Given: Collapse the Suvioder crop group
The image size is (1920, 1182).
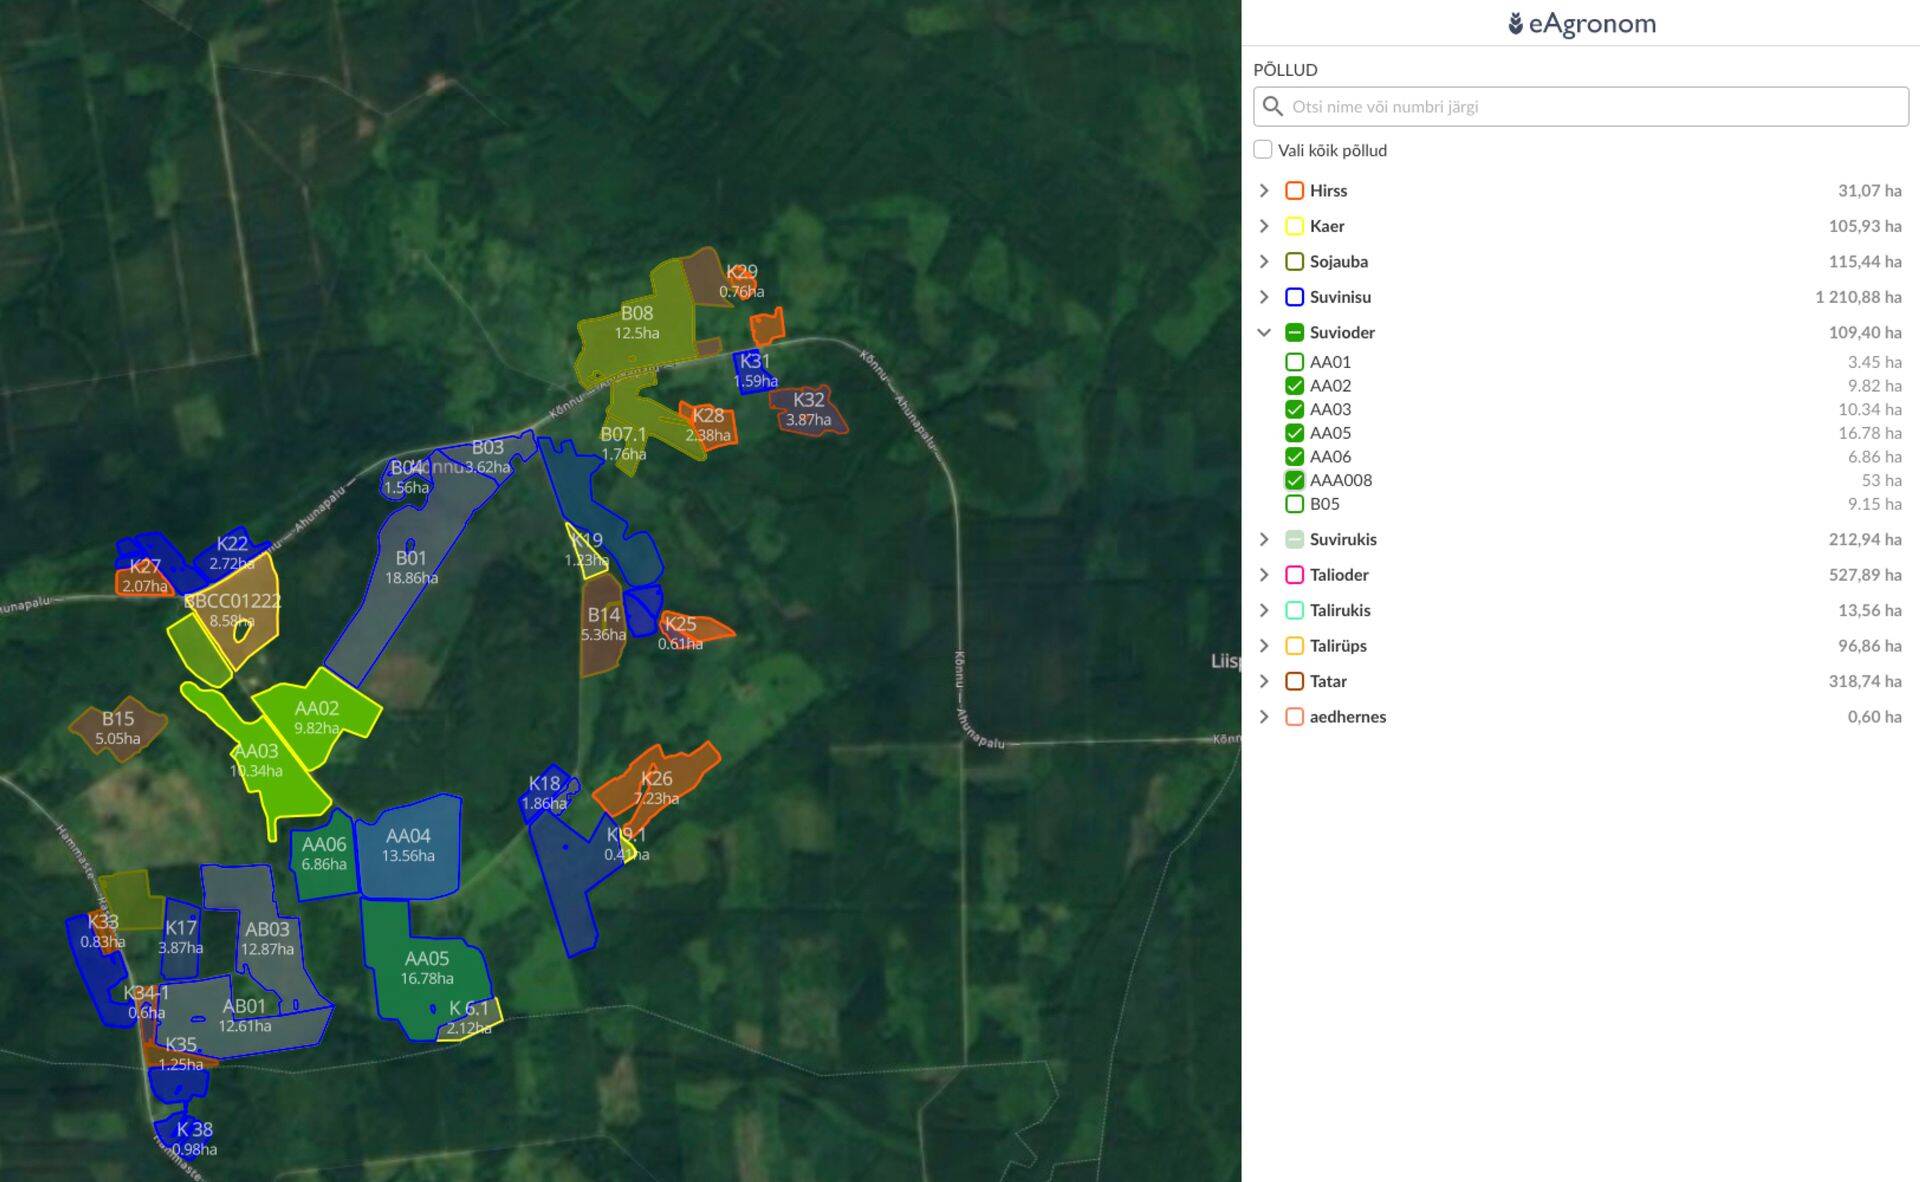Looking at the screenshot, I should pyautogui.click(x=1264, y=332).
